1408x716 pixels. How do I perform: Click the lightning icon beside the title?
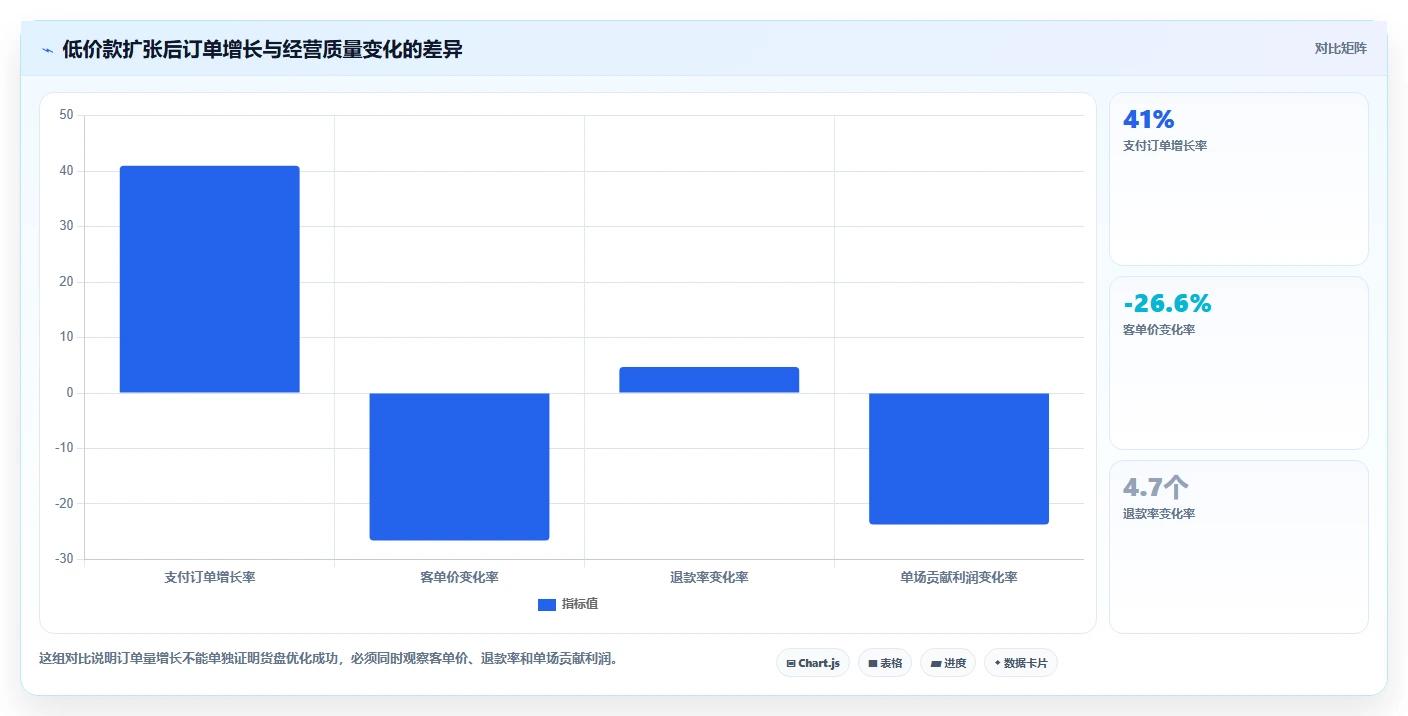tap(47, 50)
